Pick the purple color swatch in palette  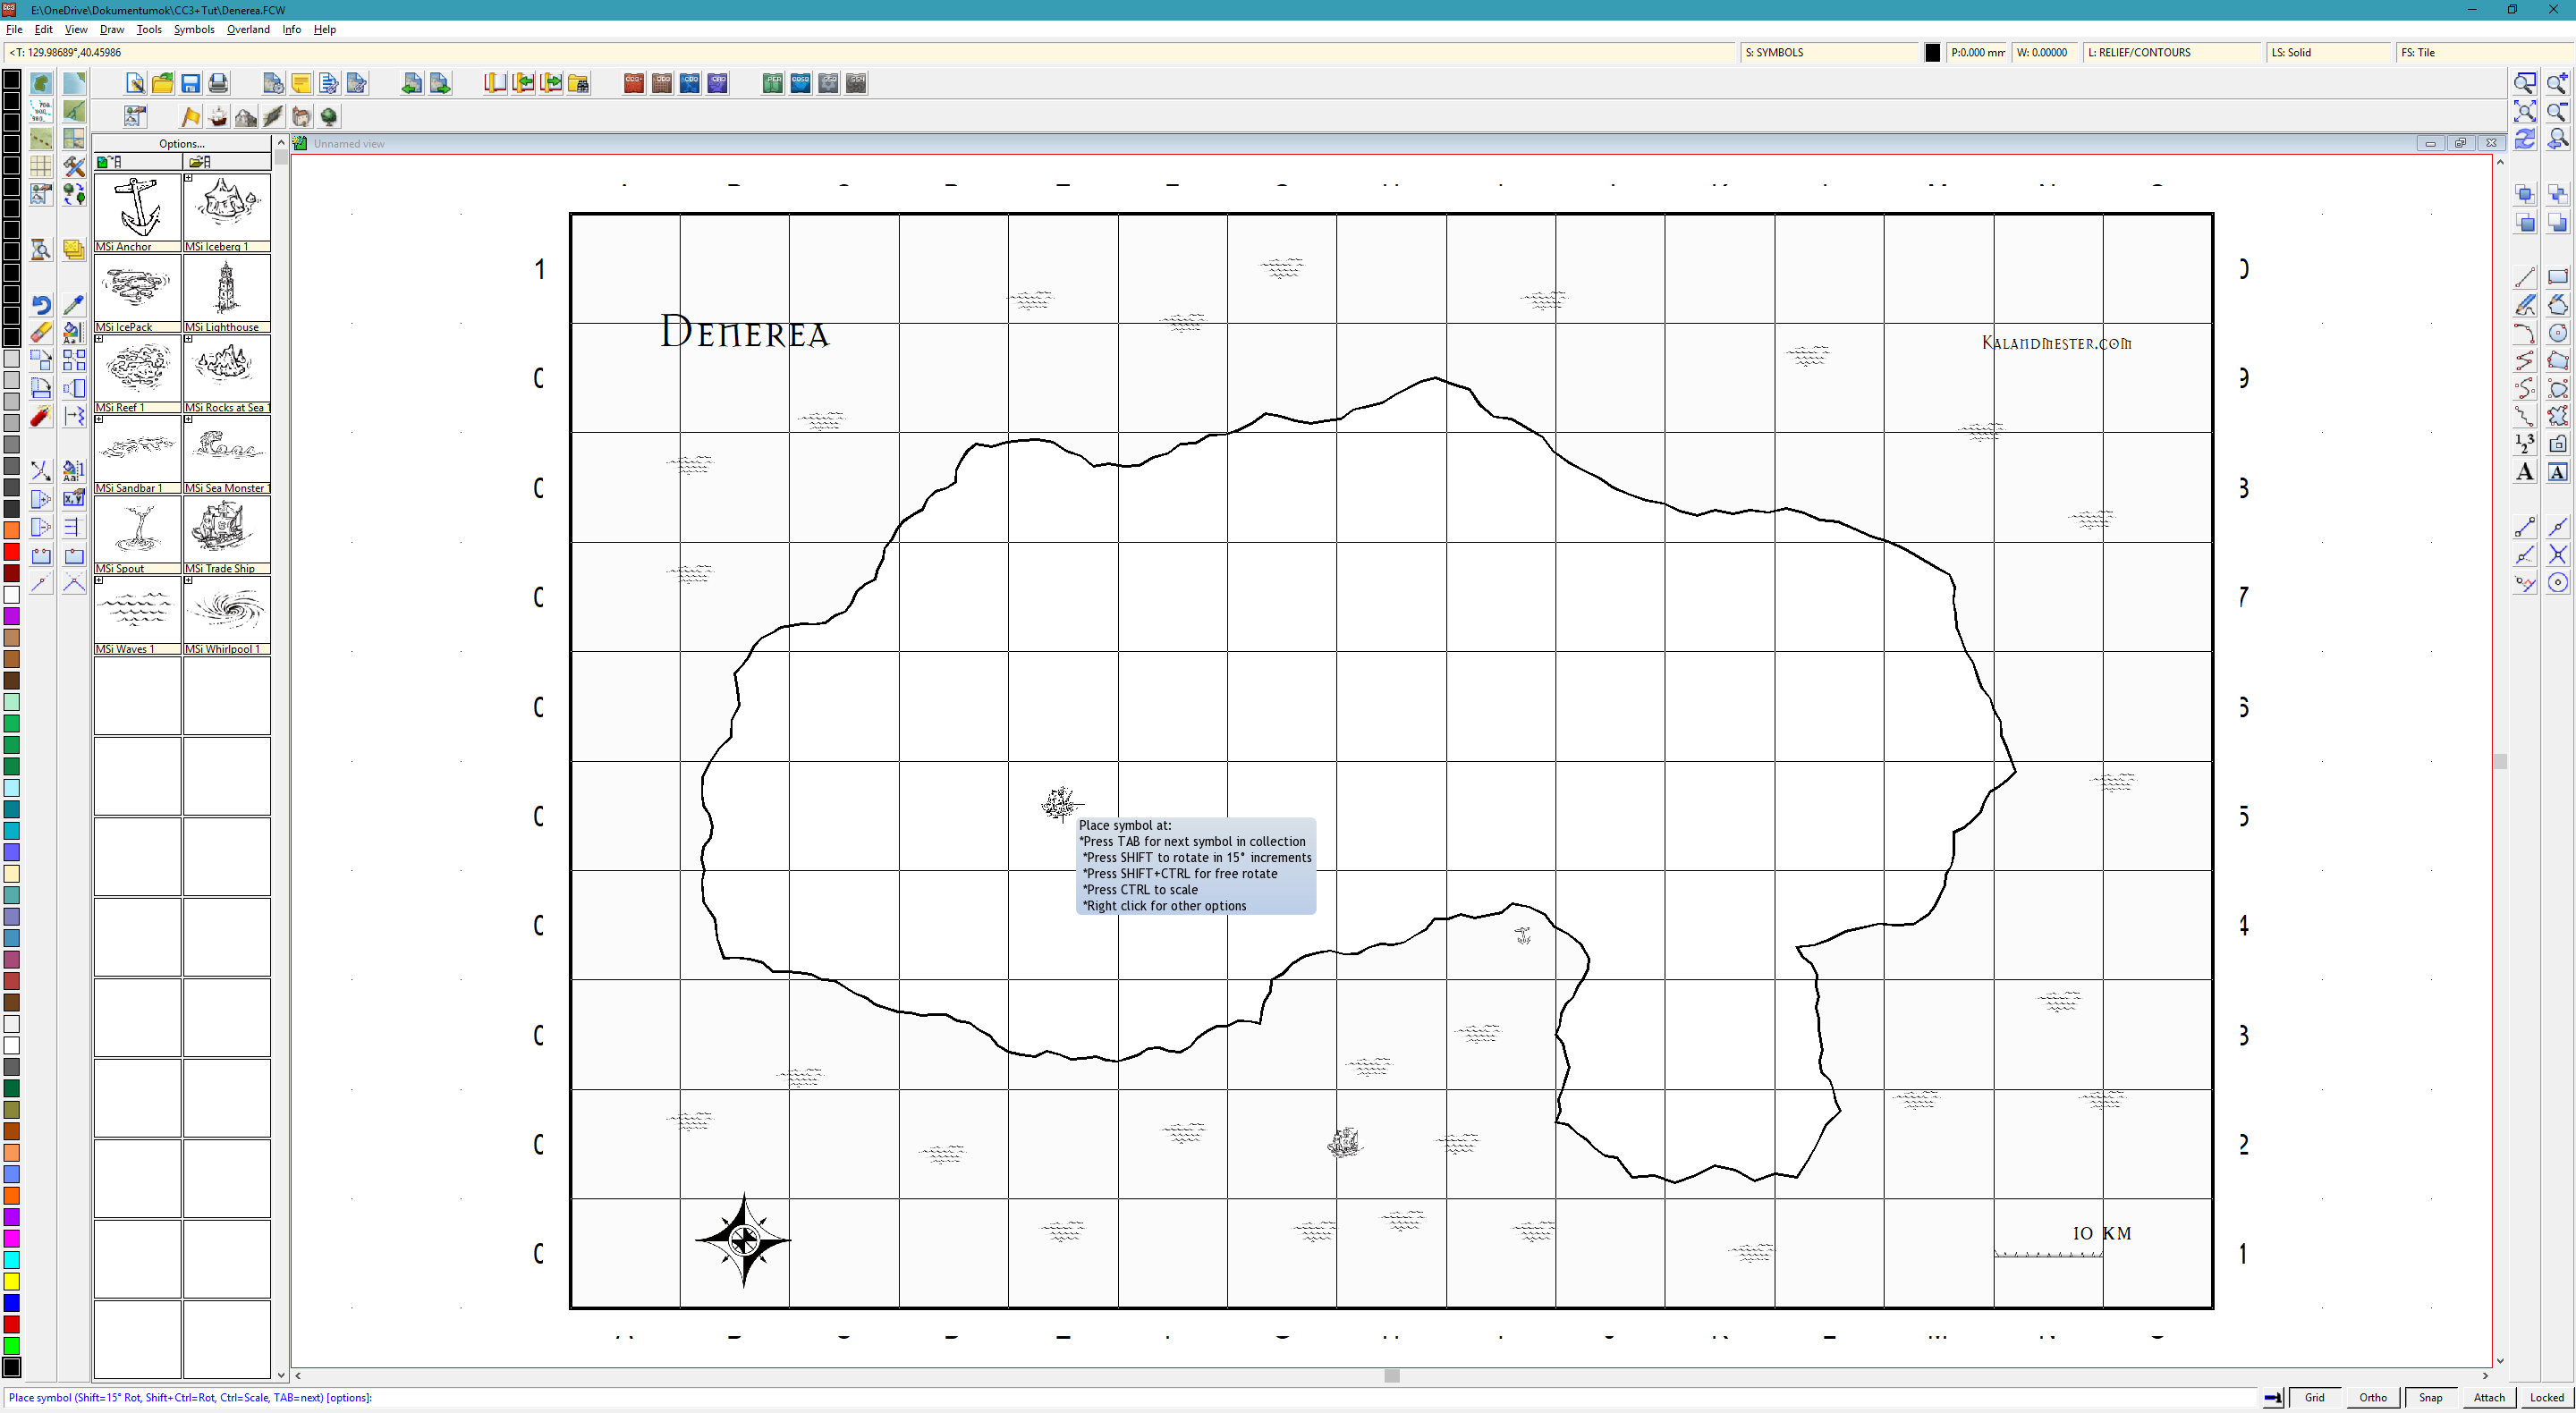12,616
